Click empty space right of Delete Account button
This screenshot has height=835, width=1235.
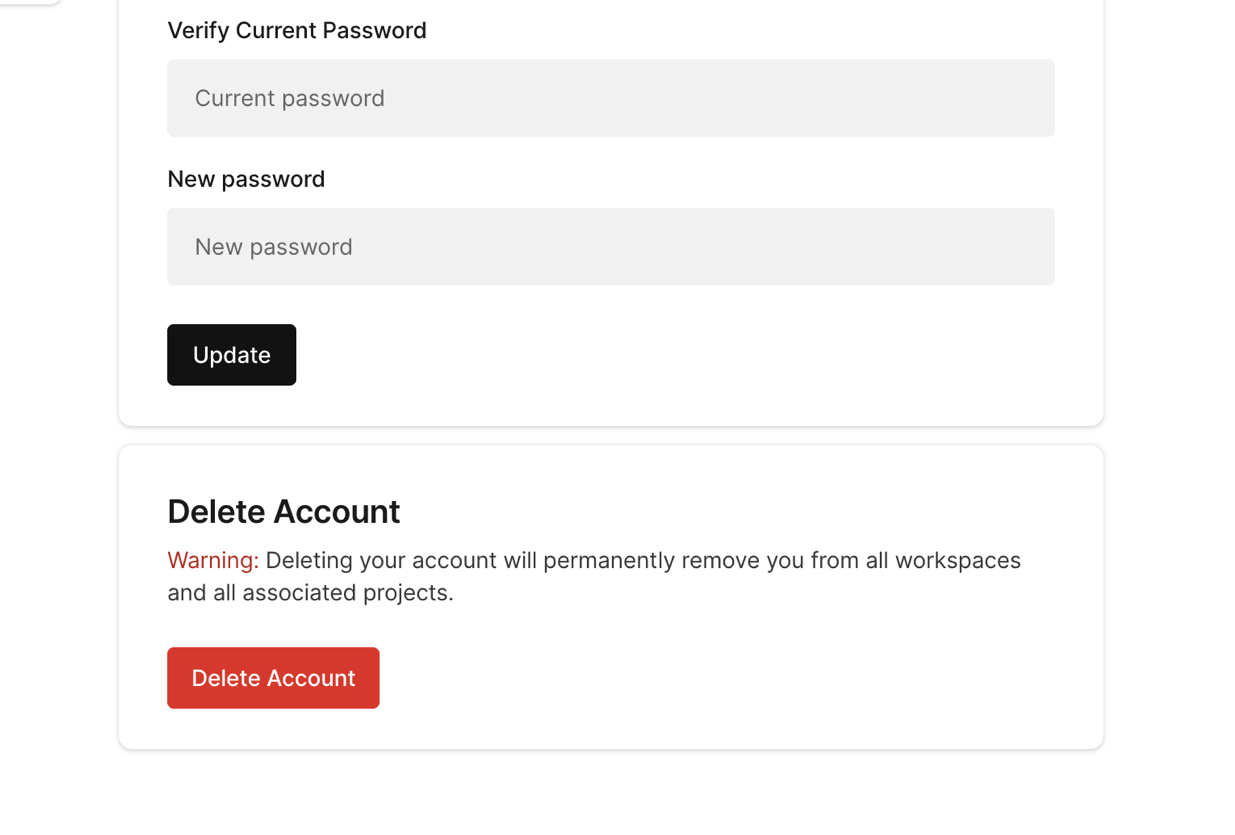700,678
